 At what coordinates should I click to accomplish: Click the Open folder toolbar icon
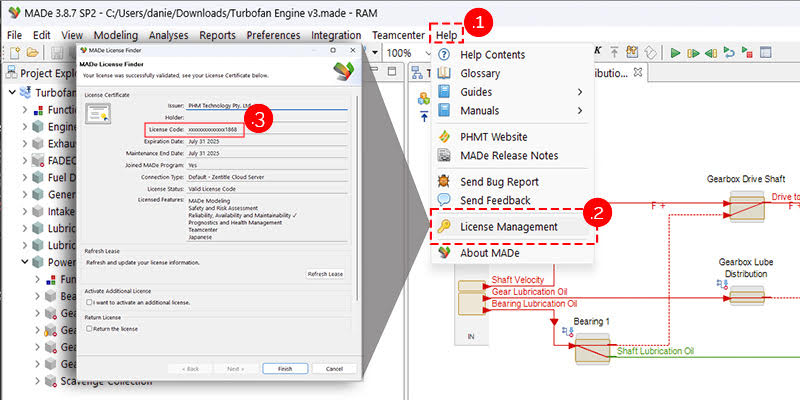pos(33,52)
